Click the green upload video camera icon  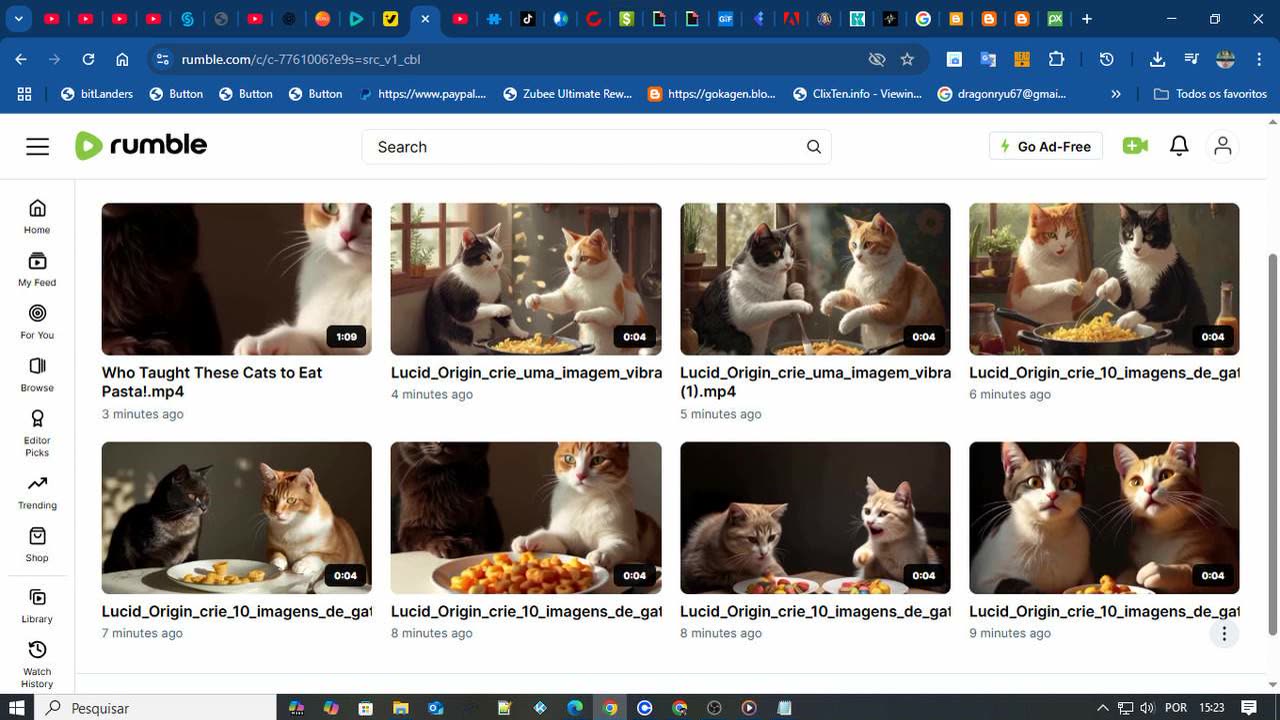point(1135,146)
